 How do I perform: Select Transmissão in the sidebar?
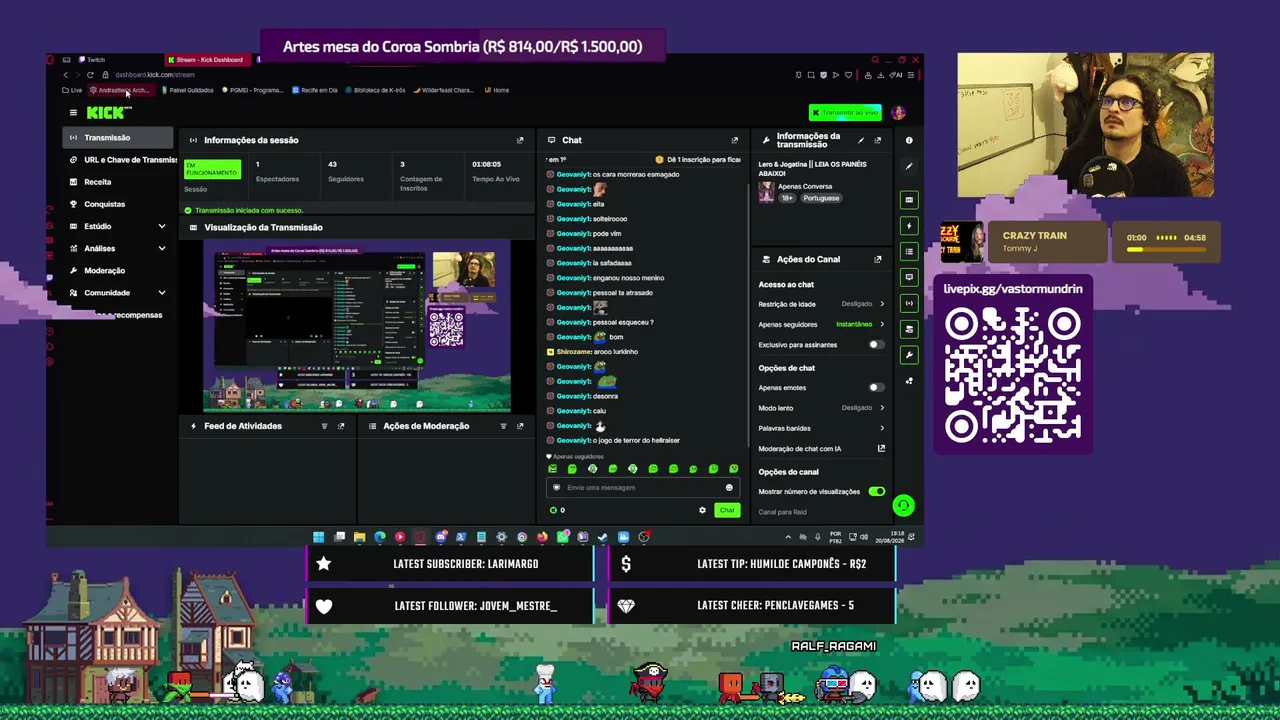click(x=117, y=138)
